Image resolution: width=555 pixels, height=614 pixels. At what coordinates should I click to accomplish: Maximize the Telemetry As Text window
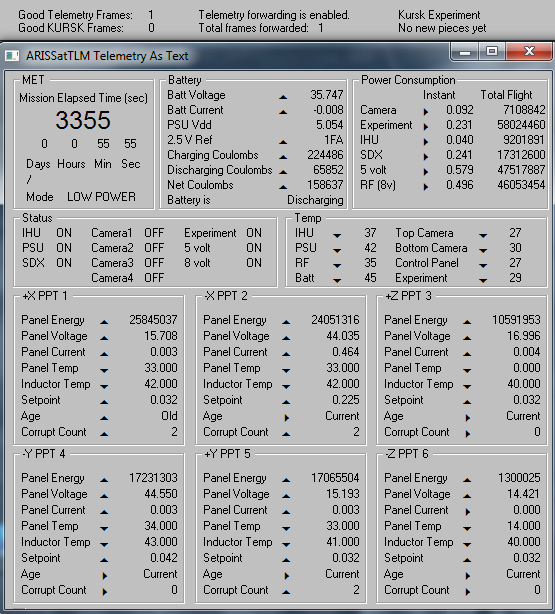pyautogui.click(x=492, y=51)
